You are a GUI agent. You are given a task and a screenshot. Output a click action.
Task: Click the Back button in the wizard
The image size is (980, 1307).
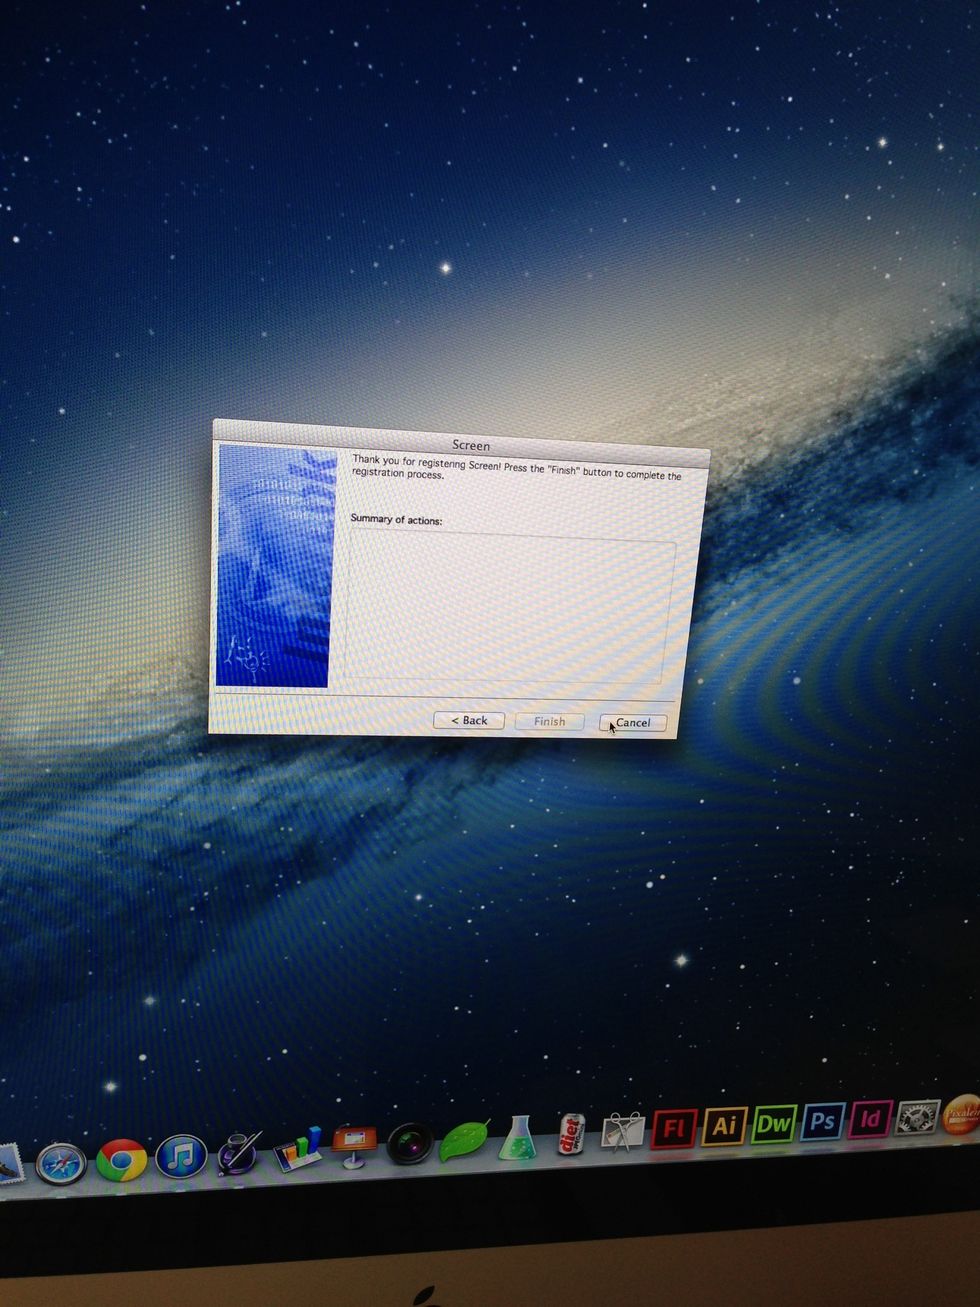468,720
